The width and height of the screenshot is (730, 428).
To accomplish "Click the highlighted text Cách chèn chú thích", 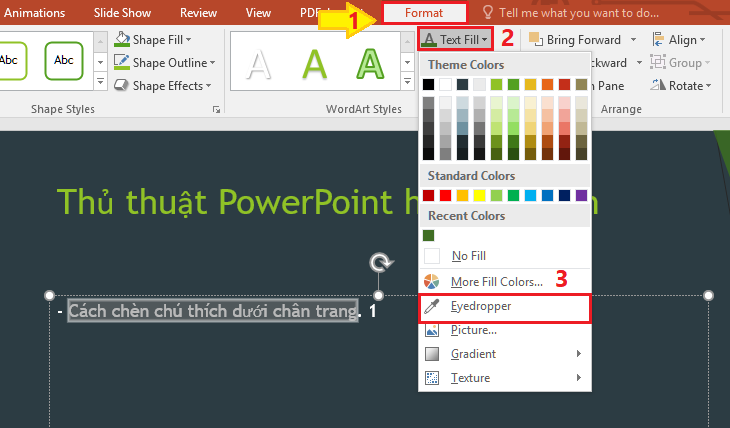I will (213, 311).
